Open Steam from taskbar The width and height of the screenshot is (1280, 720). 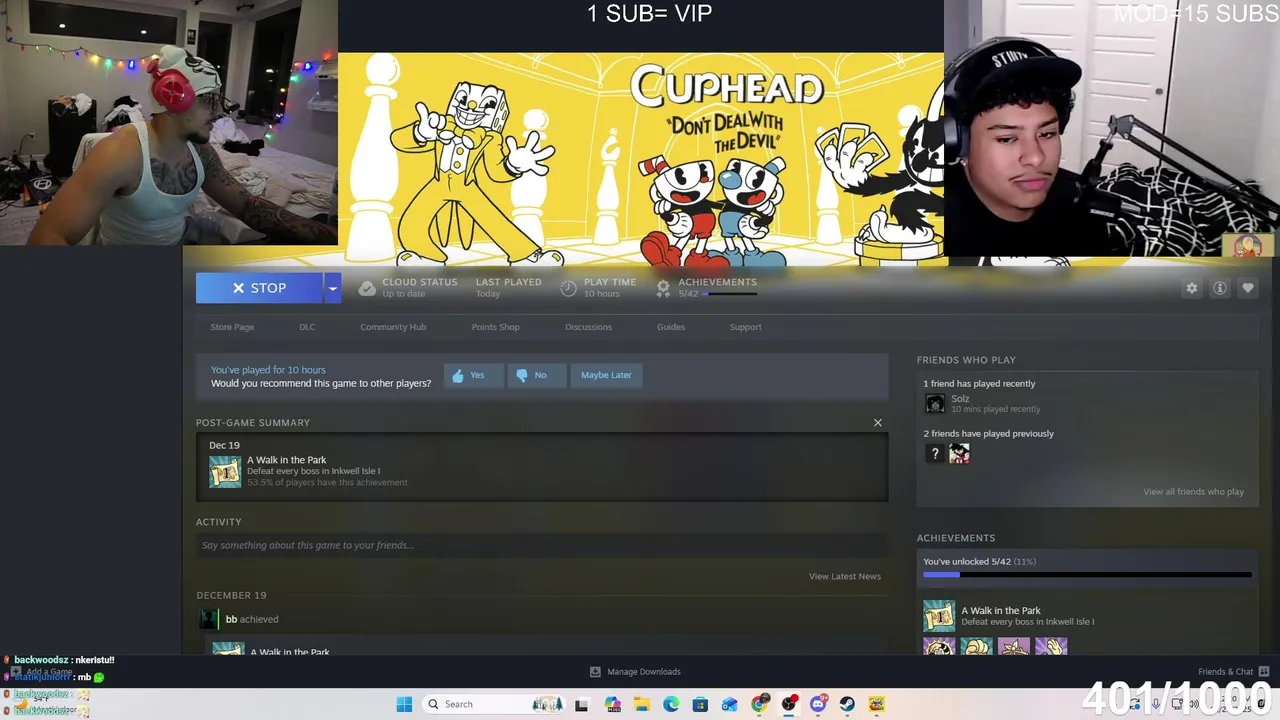pyautogui.click(x=847, y=704)
